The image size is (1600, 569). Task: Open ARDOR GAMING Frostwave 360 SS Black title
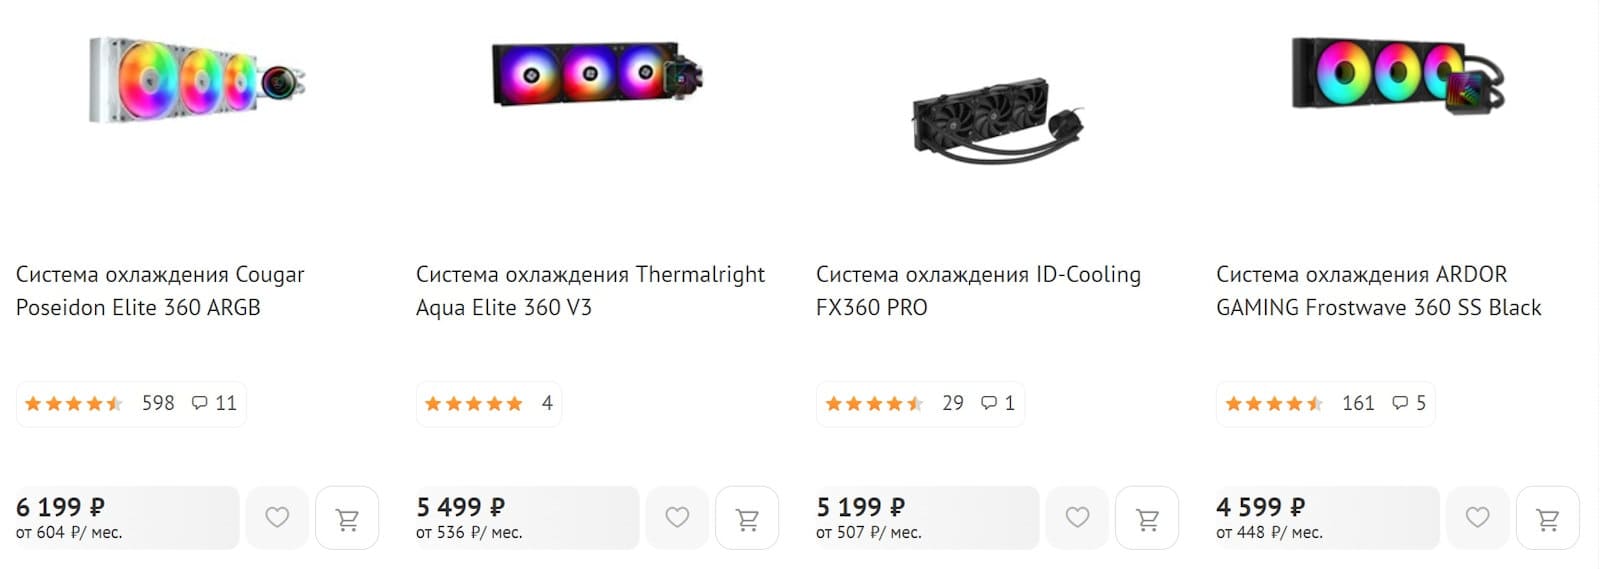[x=1378, y=291]
